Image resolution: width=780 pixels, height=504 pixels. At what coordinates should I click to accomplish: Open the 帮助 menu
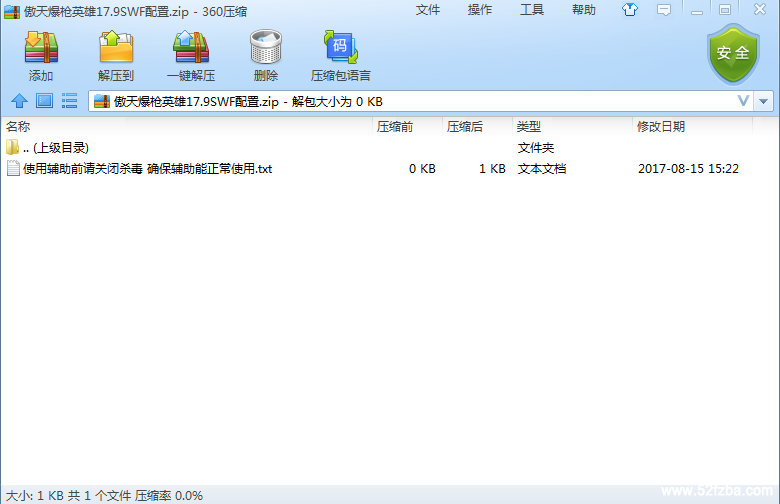click(x=584, y=10)
